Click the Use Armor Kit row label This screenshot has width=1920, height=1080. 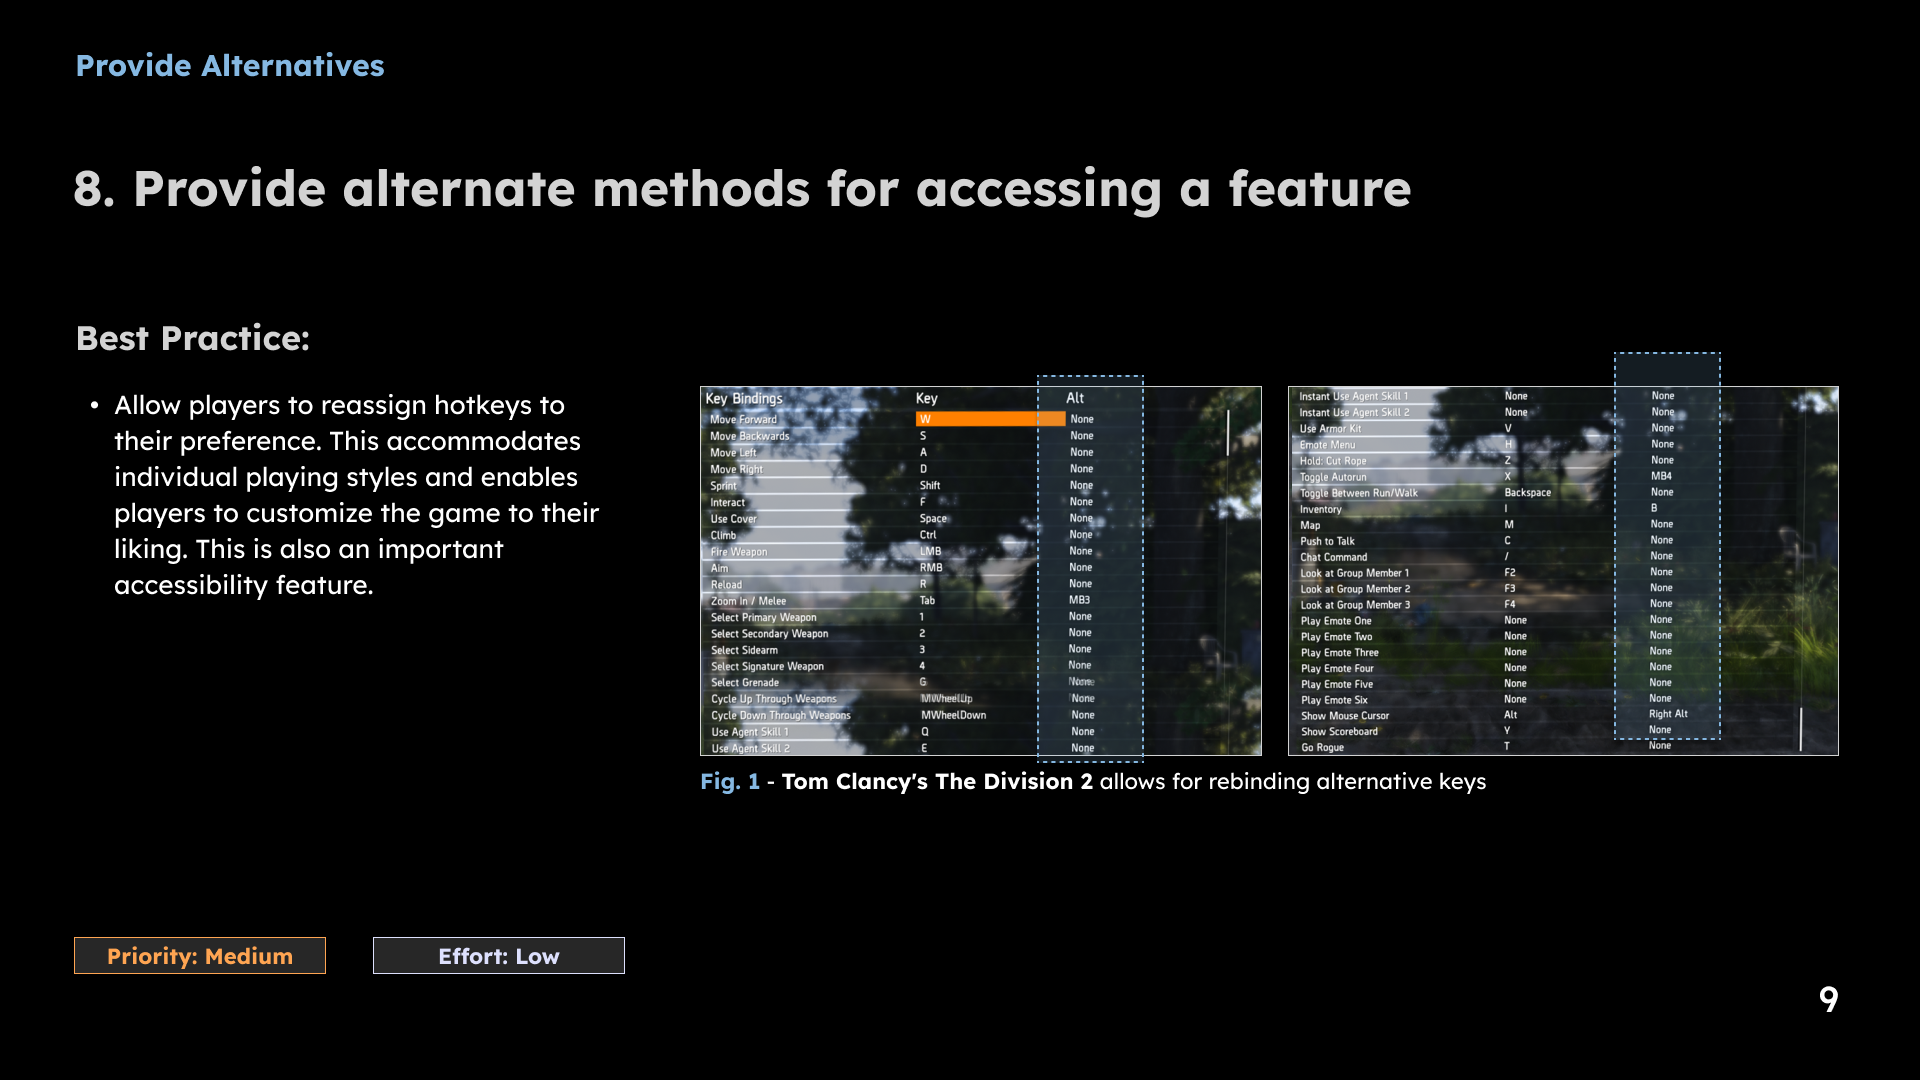(x=1330, y=429)
